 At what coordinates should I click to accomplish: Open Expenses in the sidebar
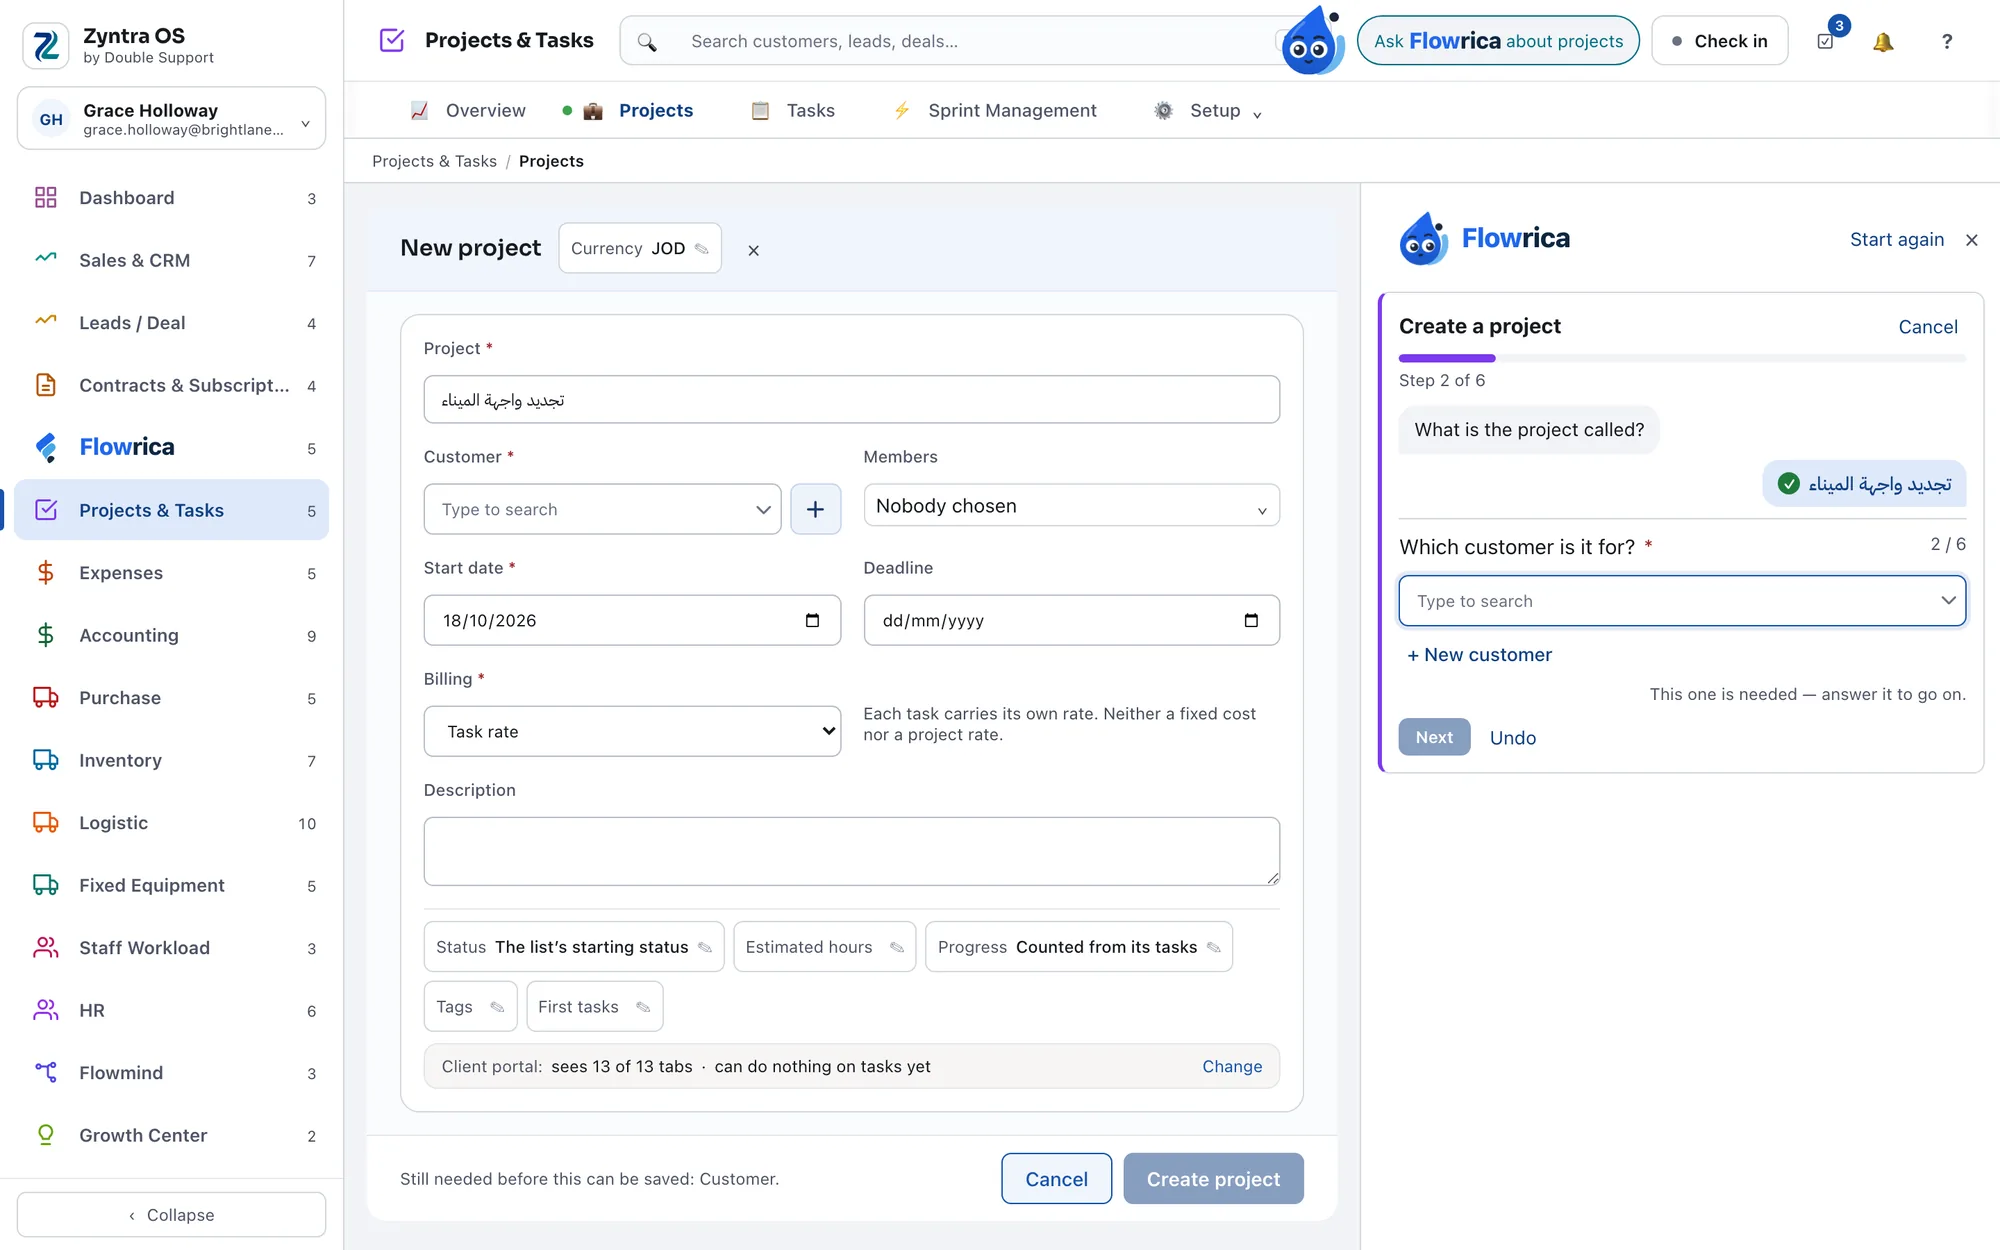coord(172,573)
